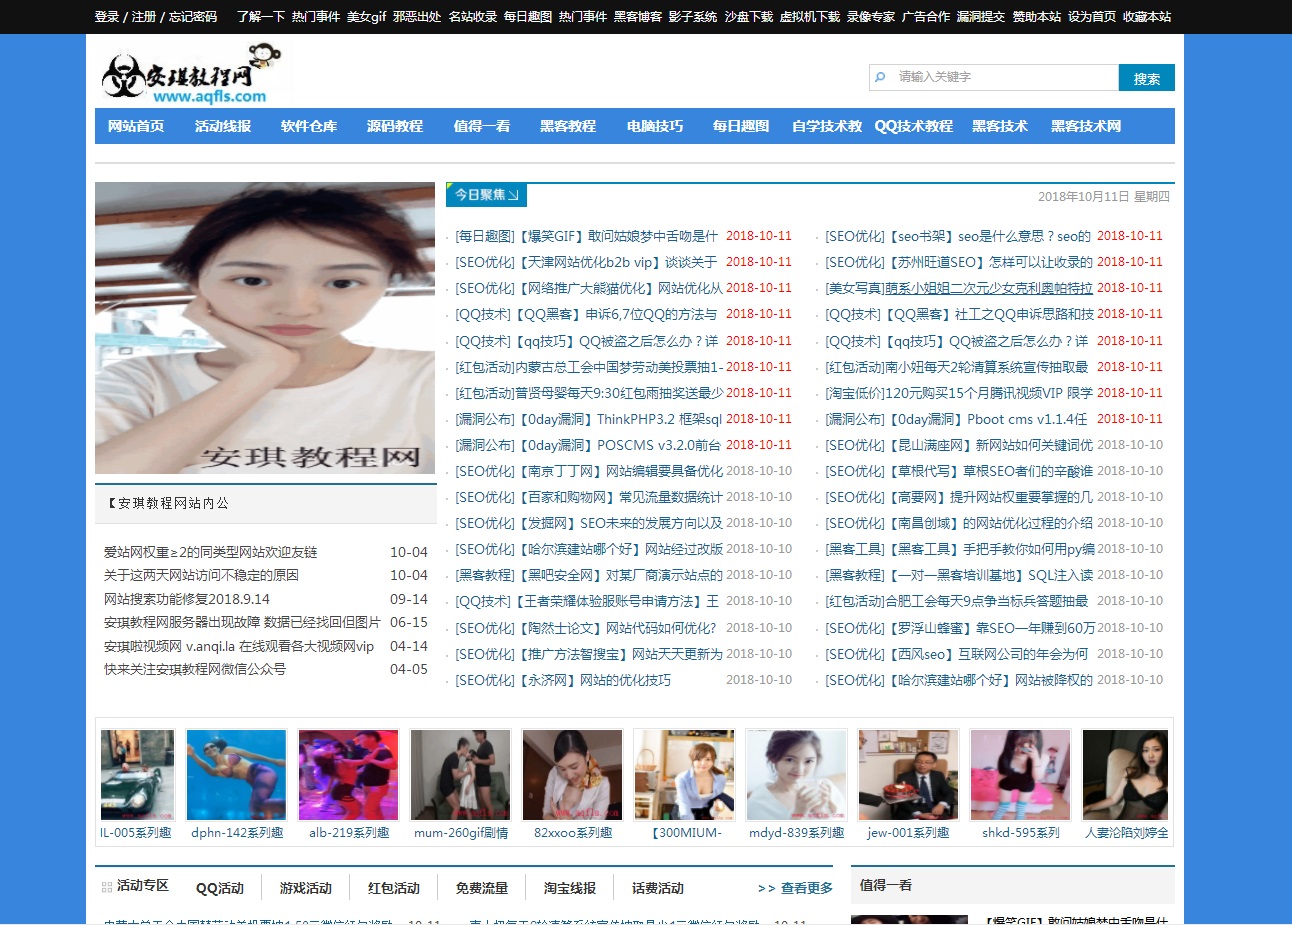Go to the 黑客教程 navigation item

[568, 126]
